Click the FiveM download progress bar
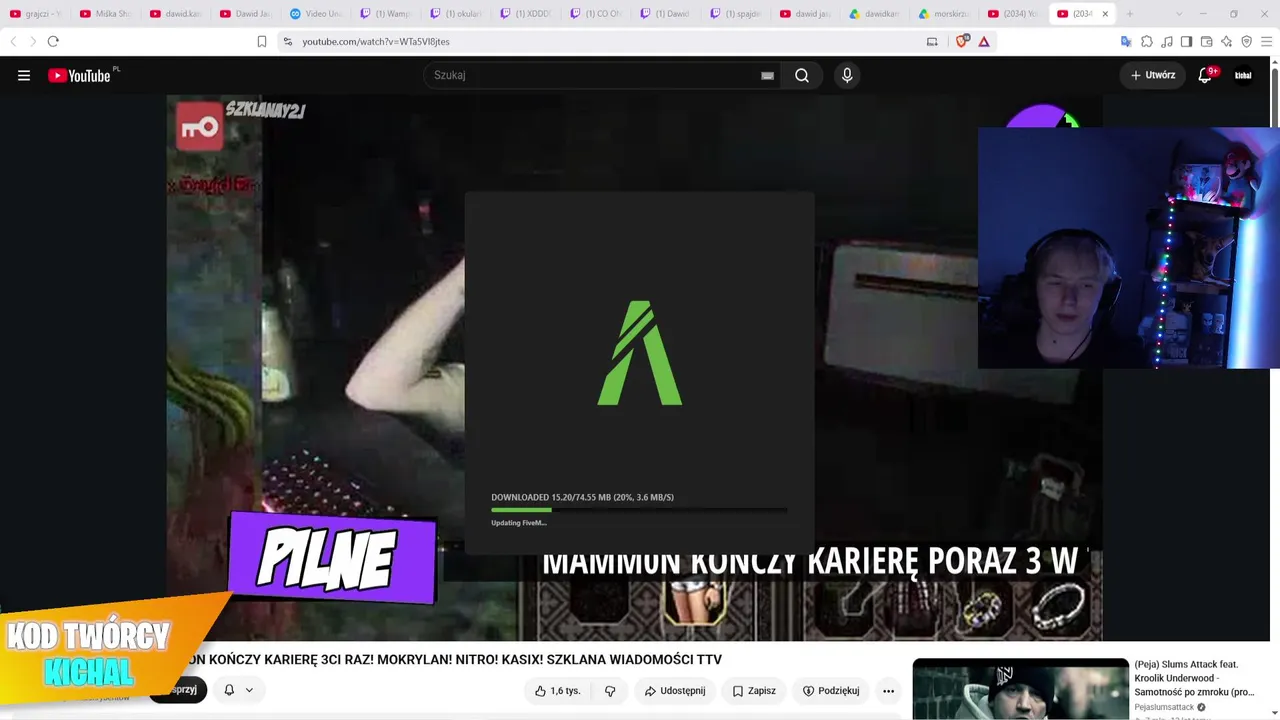The image size is (1280, 720). 639,510
